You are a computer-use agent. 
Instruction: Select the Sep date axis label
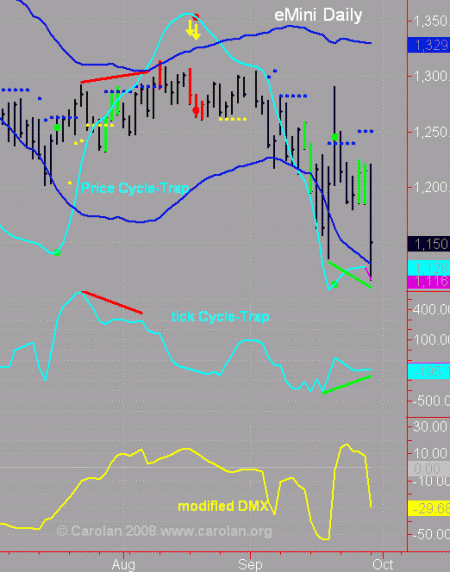250,565
